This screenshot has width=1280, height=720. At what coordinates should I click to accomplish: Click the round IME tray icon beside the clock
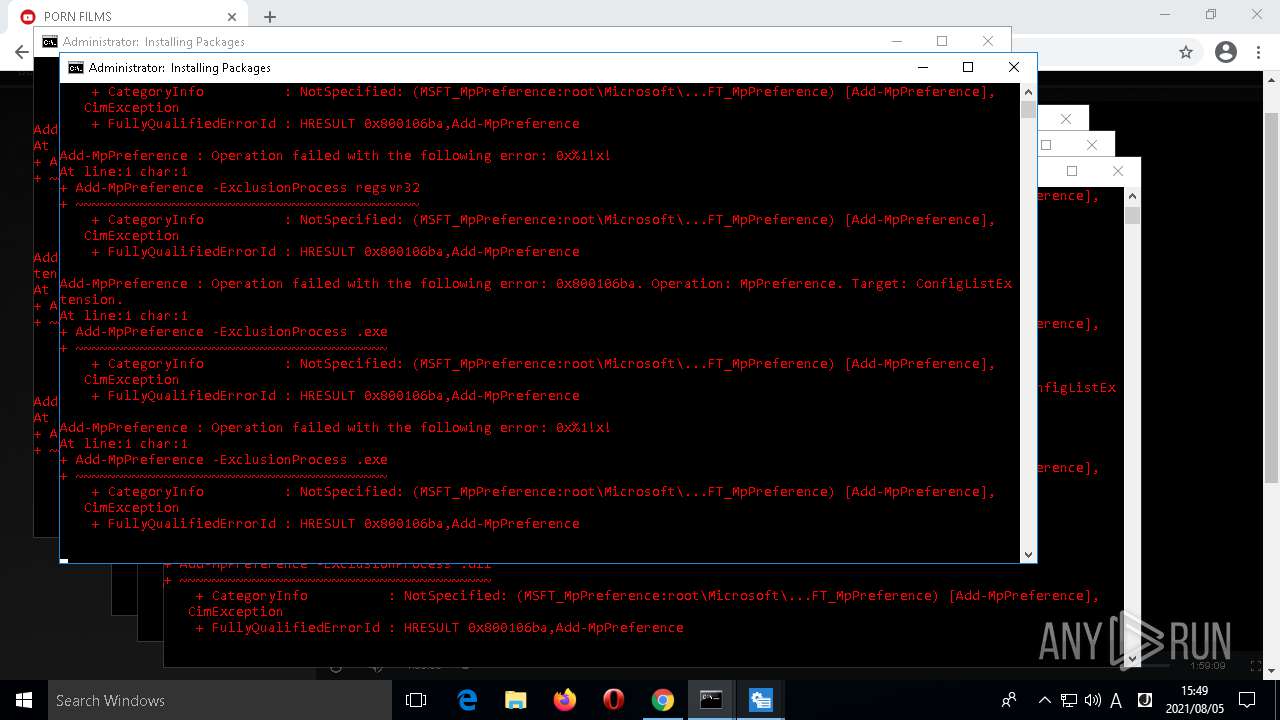tap(1145, 700)
